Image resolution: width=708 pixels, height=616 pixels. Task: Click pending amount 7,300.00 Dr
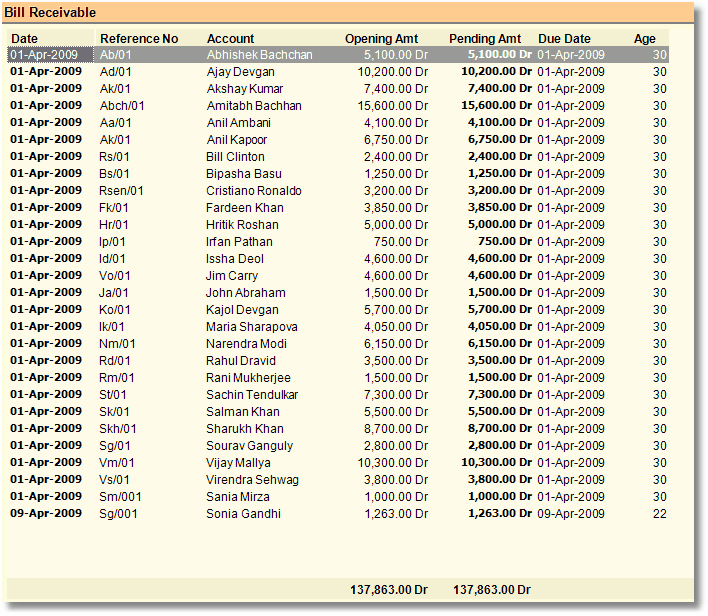(500, 394)
